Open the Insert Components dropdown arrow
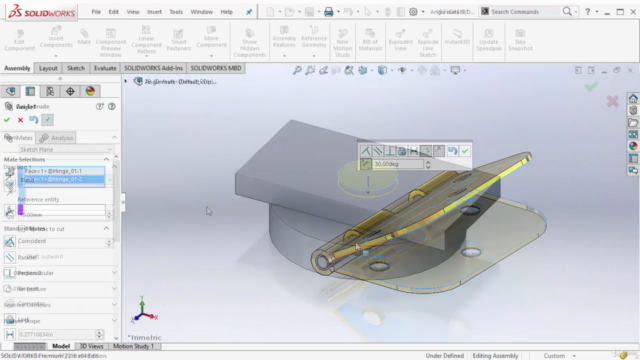 click(56, 56)
